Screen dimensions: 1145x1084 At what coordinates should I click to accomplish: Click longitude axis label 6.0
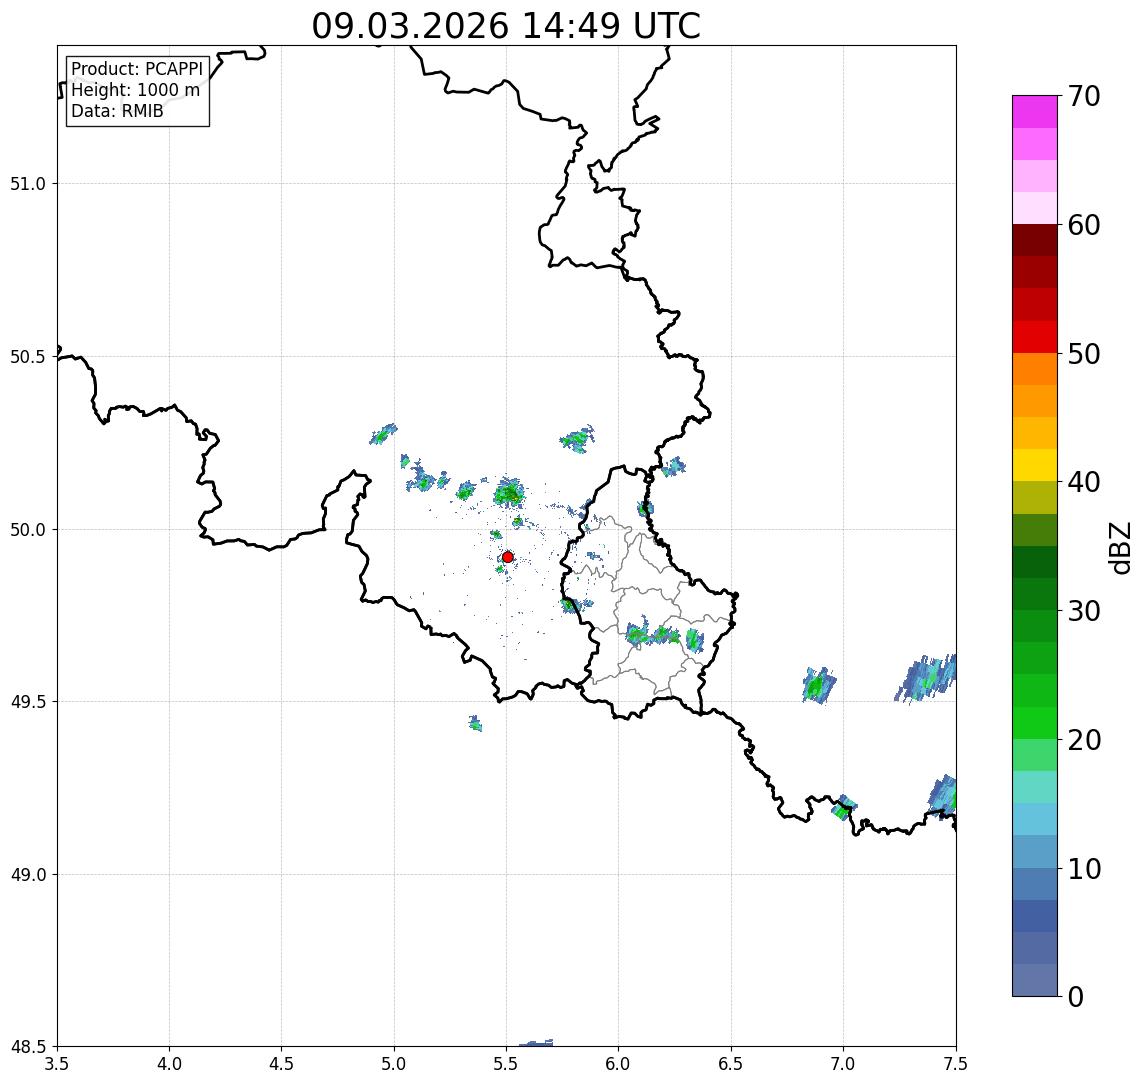[x=619, y=1064]
